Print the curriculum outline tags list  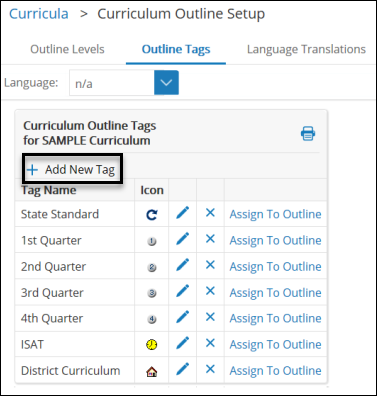coord(308,133)
